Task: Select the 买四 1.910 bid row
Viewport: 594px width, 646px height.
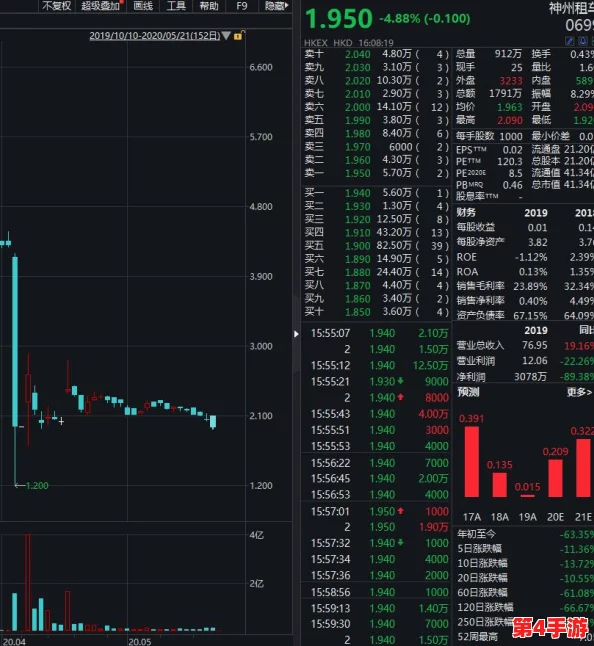Action: (x=377, y=232)
